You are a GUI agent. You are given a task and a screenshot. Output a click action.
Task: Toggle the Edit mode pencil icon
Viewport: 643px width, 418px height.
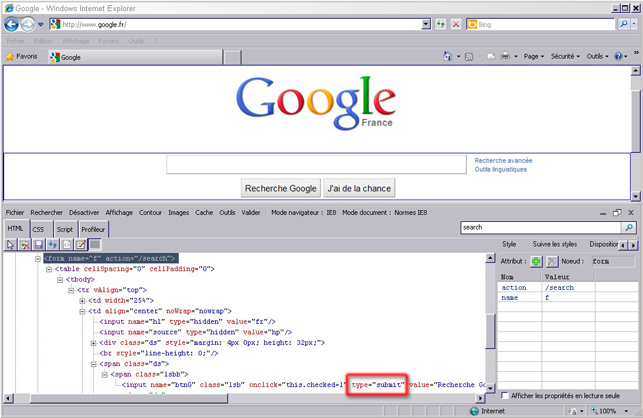tap(81, 245)
